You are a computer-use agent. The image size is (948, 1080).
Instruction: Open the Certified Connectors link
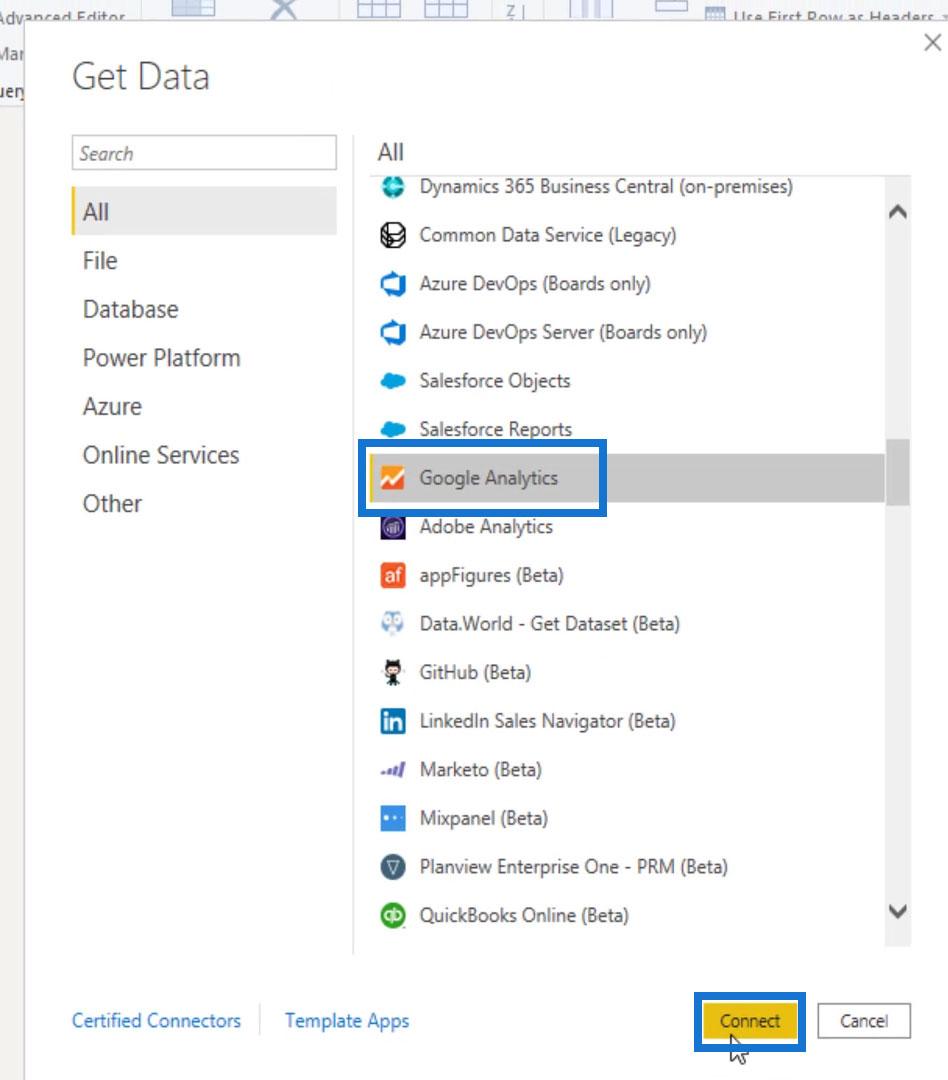pos(156,1021)
